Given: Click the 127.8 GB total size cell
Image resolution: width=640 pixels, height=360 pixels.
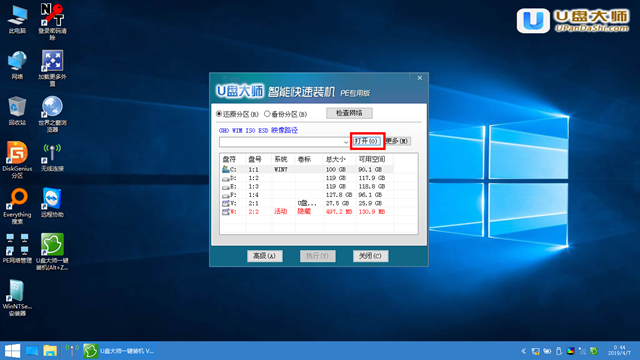Looking at the screenshot, I should [339, 195].
